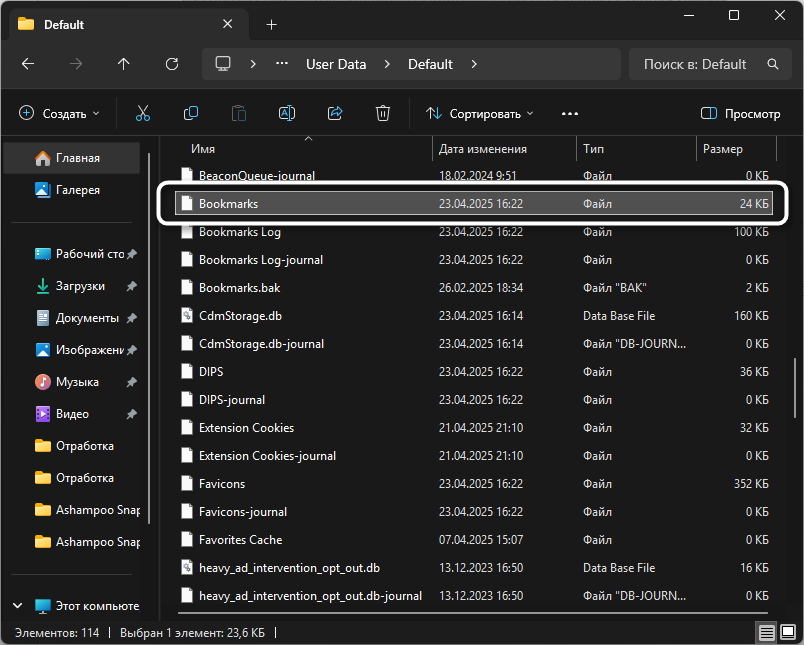Navigate back with the left arrow
The width and height of the screenshot is (804, 645).
[28, 64]
